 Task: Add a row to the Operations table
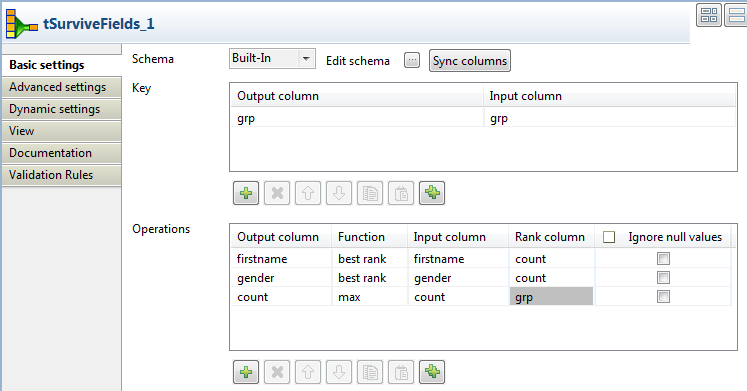coord(246,372)
